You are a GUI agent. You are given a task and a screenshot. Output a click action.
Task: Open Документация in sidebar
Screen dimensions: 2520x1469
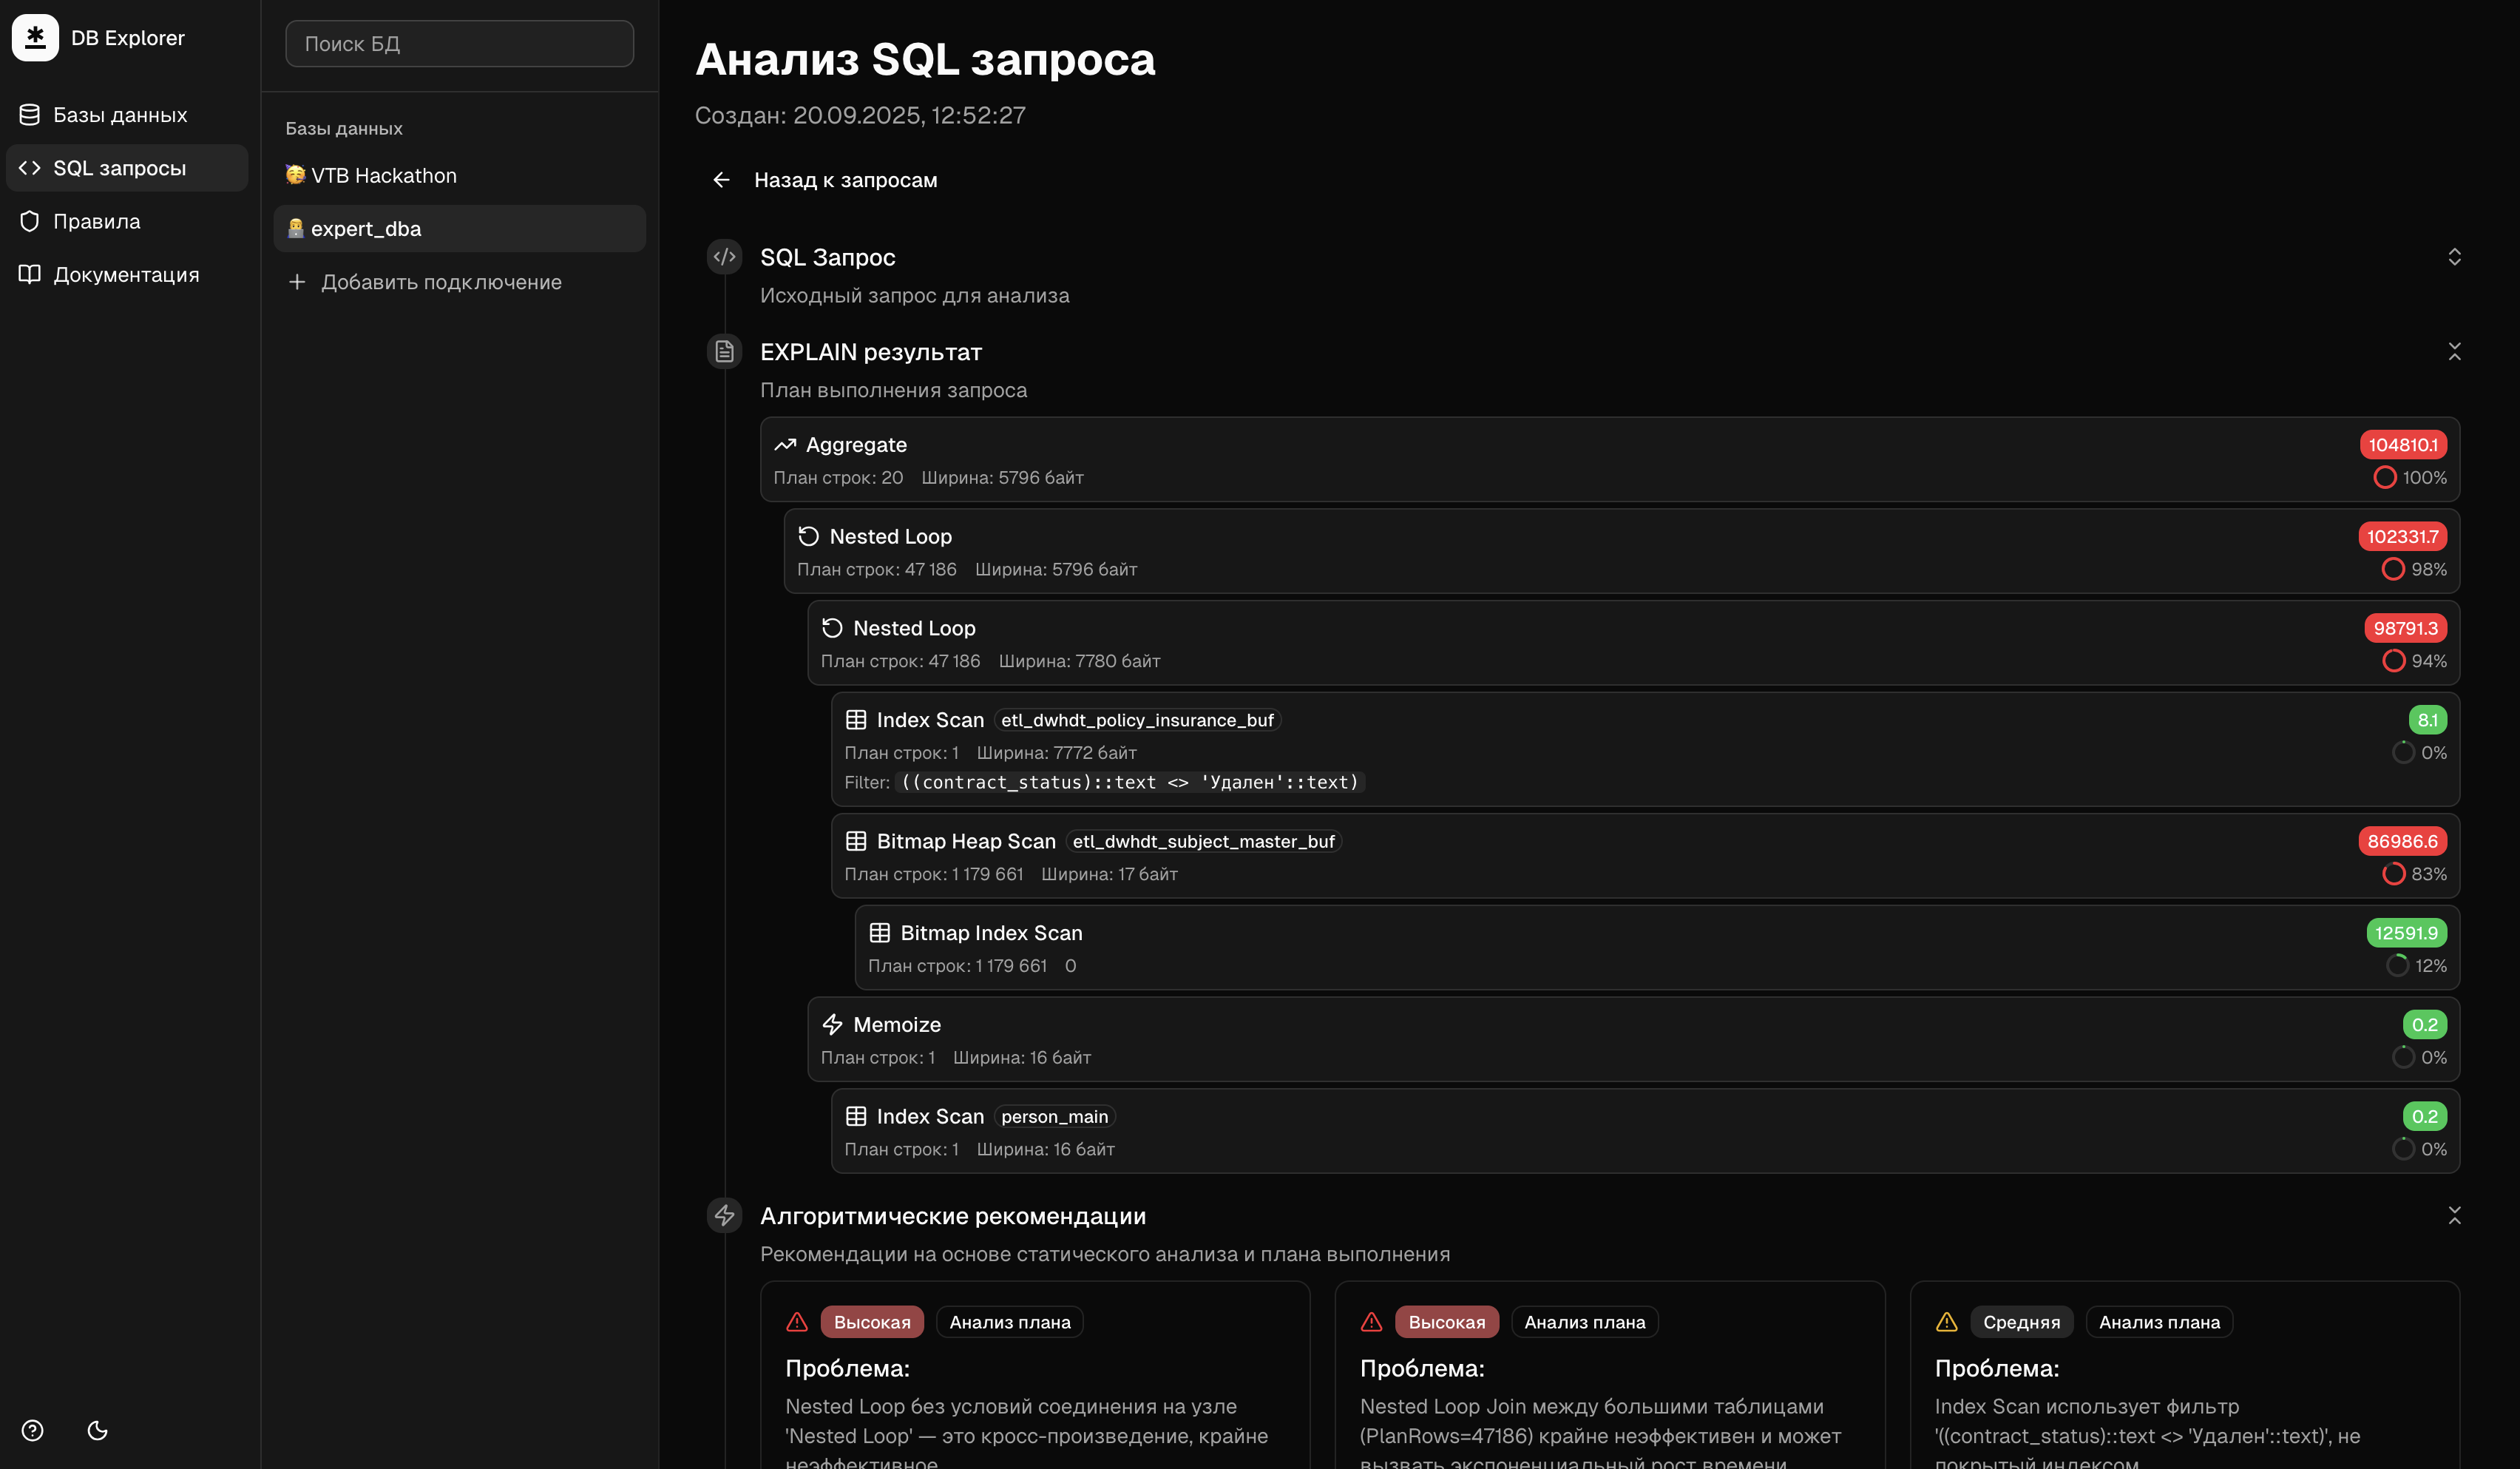(x=126, y=274)
